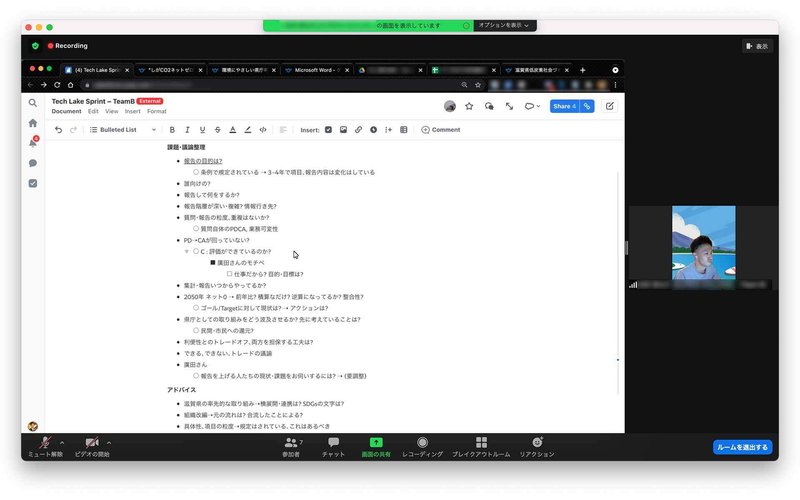Open the Edit menu
Screen dimensions: 800x500
(x=93, y=111)
